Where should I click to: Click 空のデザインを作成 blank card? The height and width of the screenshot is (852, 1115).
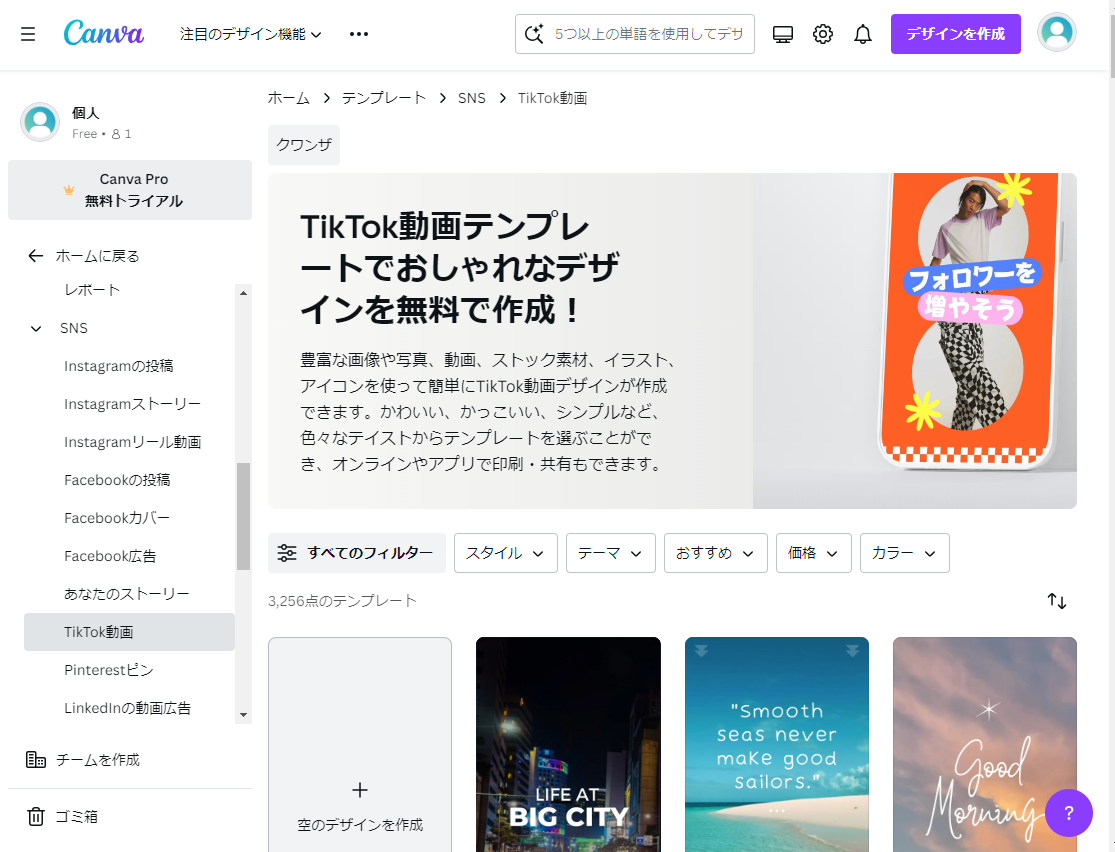[360, 745]
